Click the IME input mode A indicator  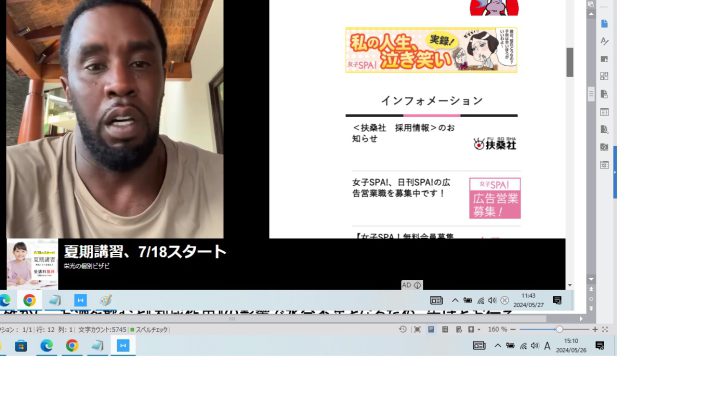coord(547,346)
